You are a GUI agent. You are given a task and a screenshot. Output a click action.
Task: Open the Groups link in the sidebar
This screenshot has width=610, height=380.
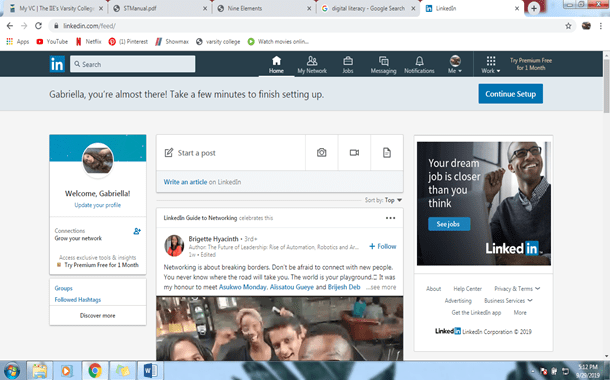click(x=63, y=288)
